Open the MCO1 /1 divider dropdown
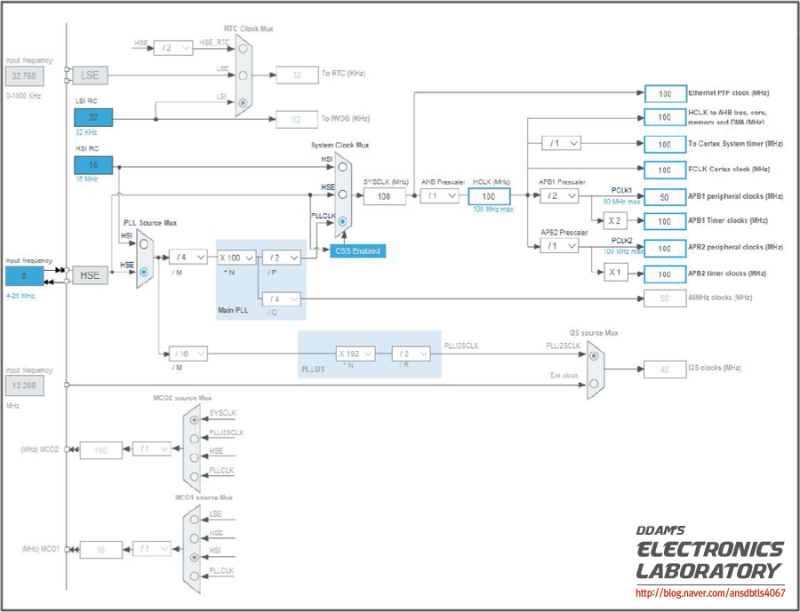Viewport: 800px width, 612px height. [x=150, y=550]
